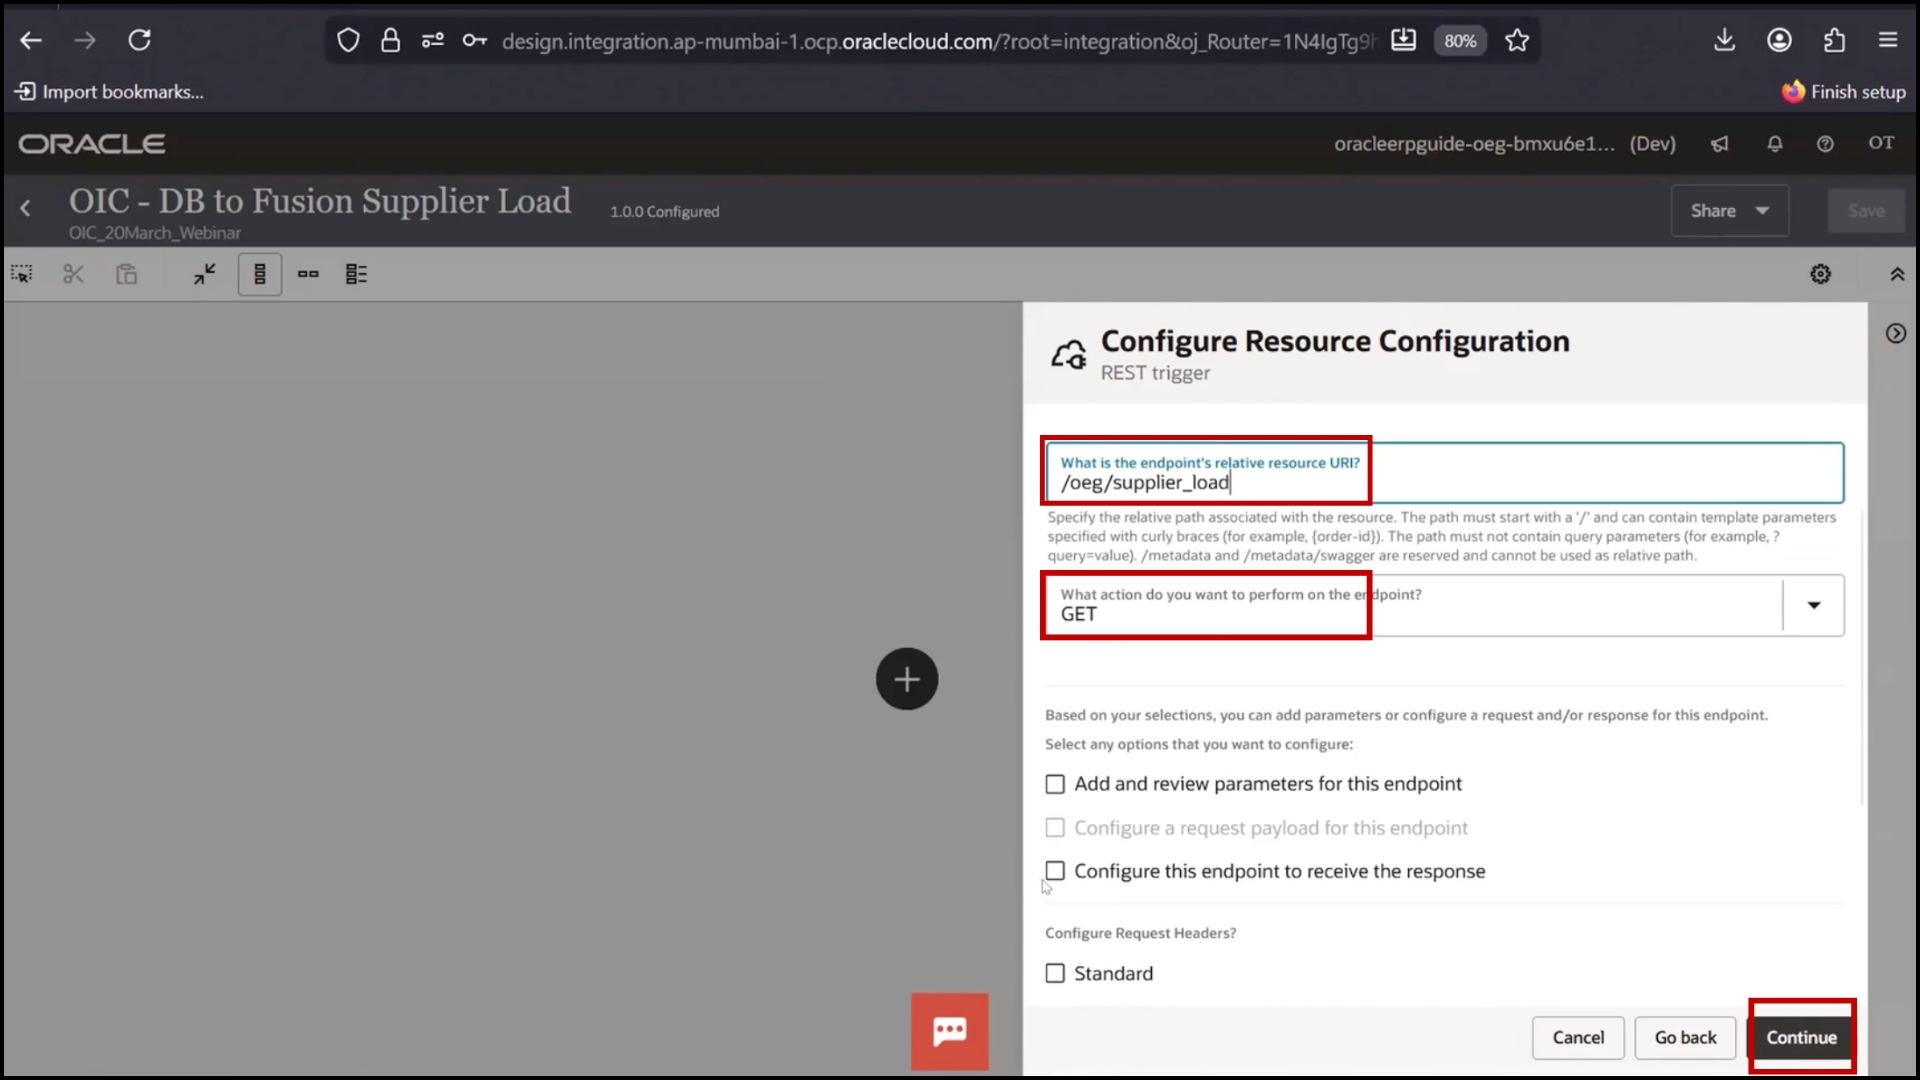This screenshot has width=1920, height=1080.
Task: Open the help question mark icon
Action: [1825, 144]
